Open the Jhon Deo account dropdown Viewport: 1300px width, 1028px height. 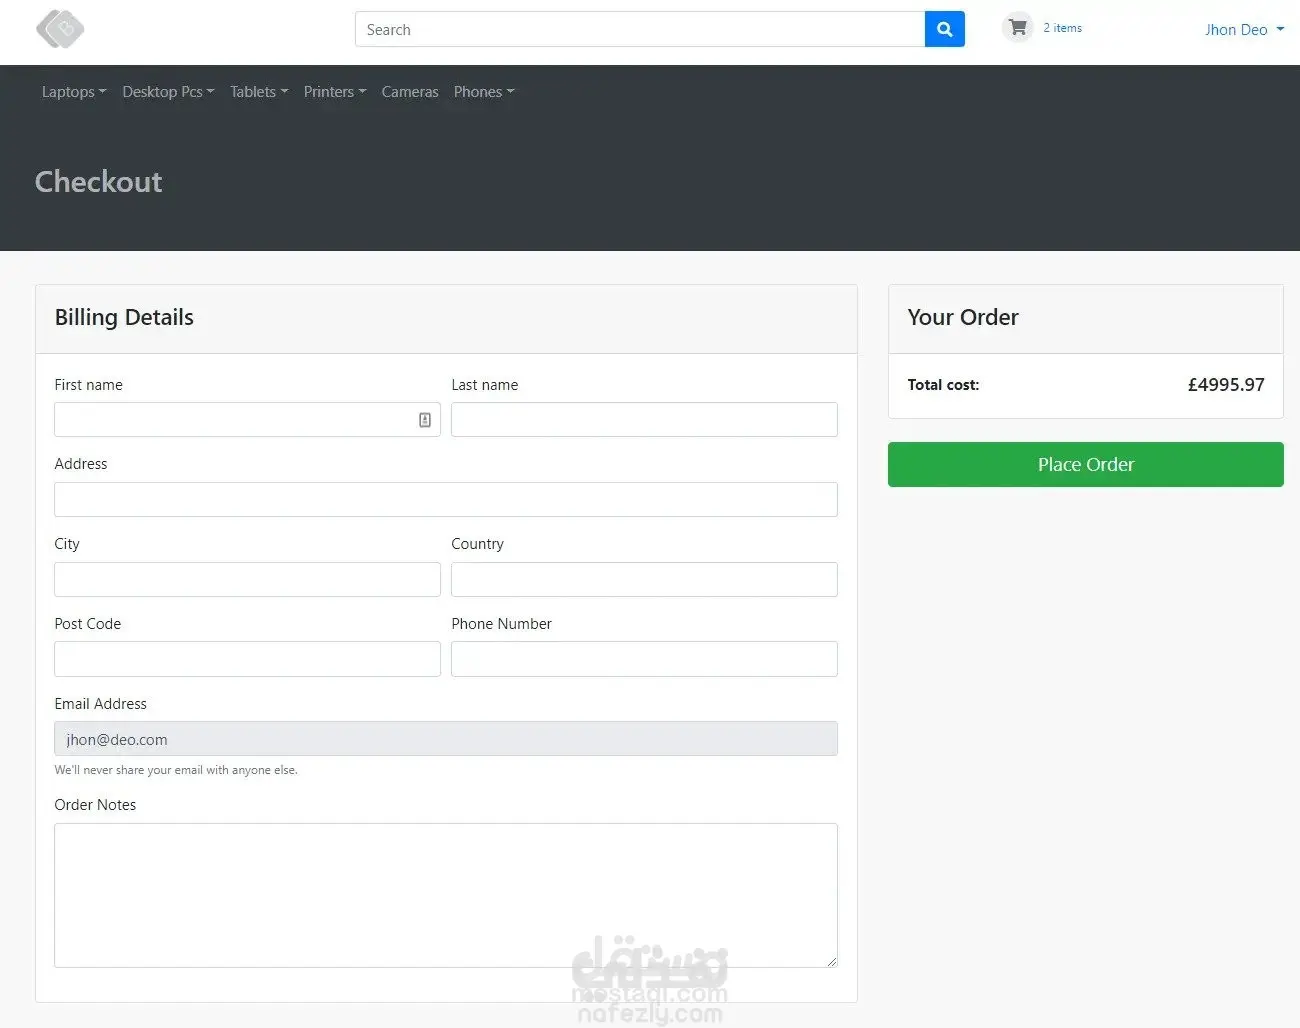tap(1244, 30)
